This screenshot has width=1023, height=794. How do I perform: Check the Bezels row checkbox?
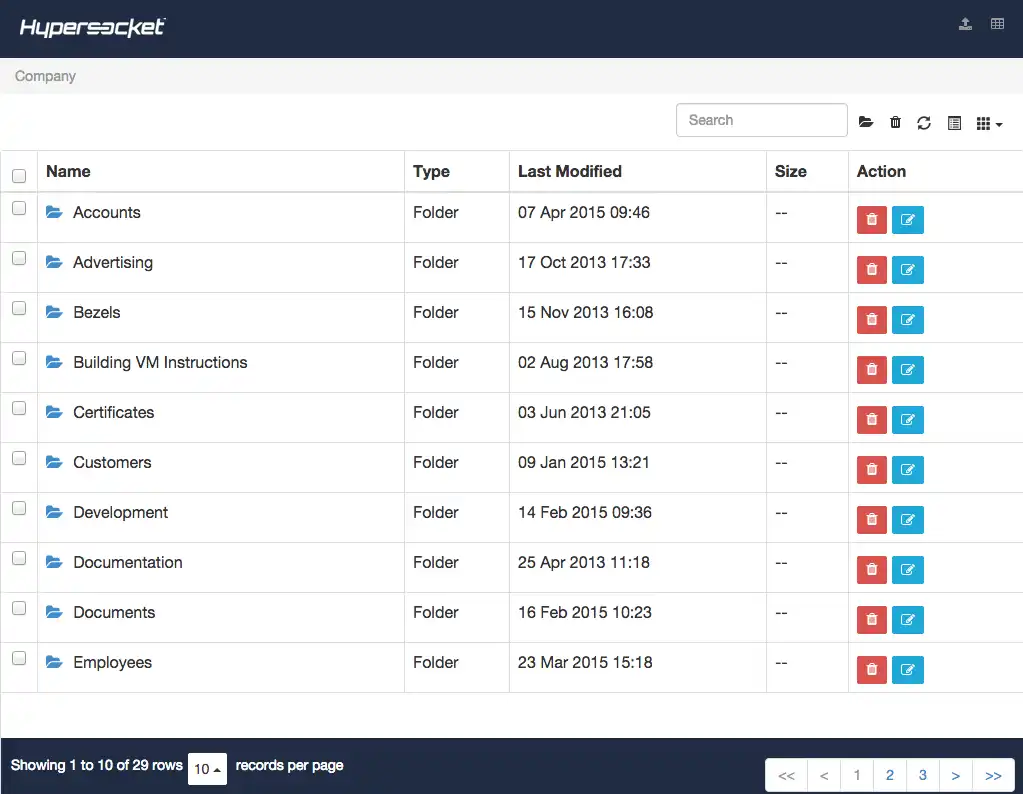tap(19, 308)
